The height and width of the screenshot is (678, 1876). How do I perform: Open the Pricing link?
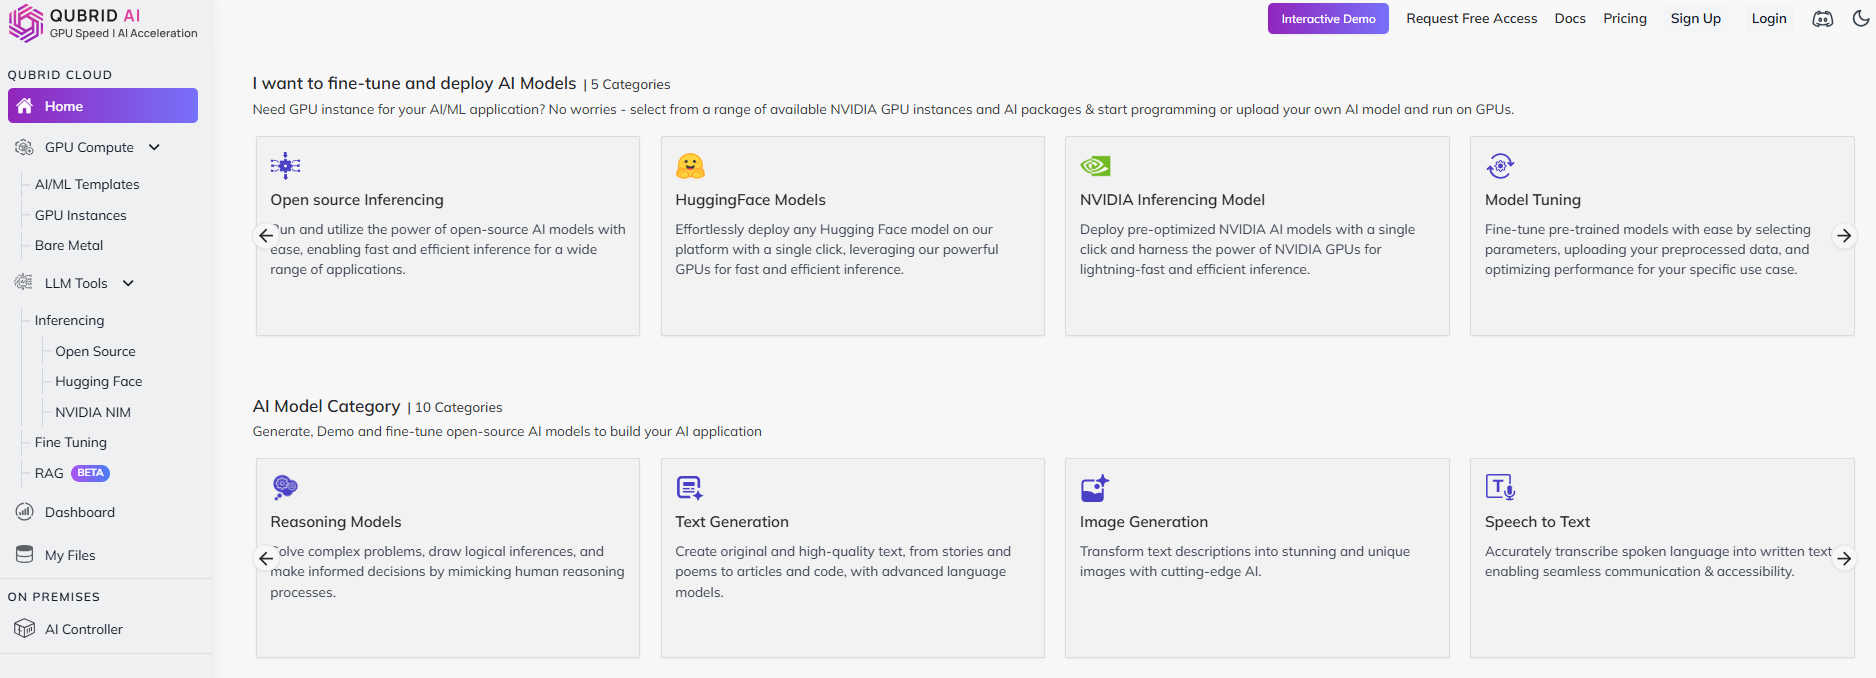pos(1624,19)
